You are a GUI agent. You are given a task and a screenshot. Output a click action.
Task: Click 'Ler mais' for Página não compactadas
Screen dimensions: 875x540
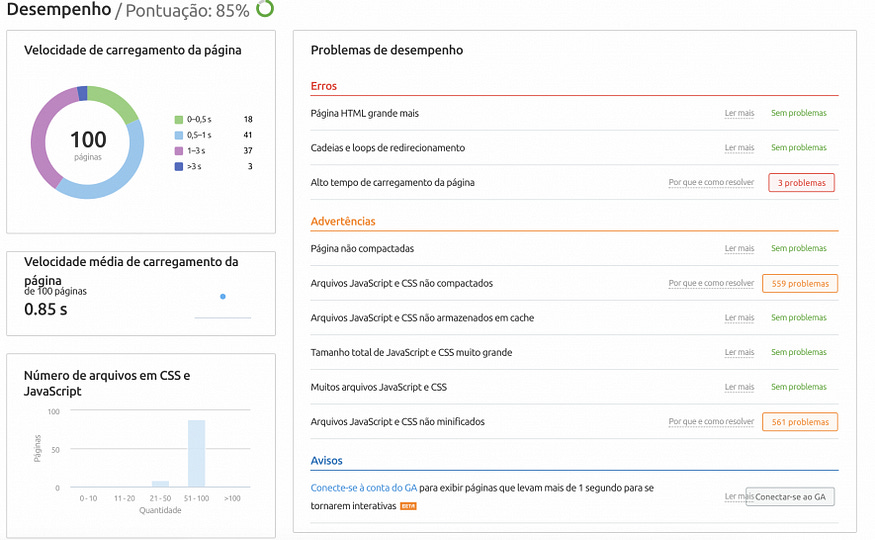point(739,248)
